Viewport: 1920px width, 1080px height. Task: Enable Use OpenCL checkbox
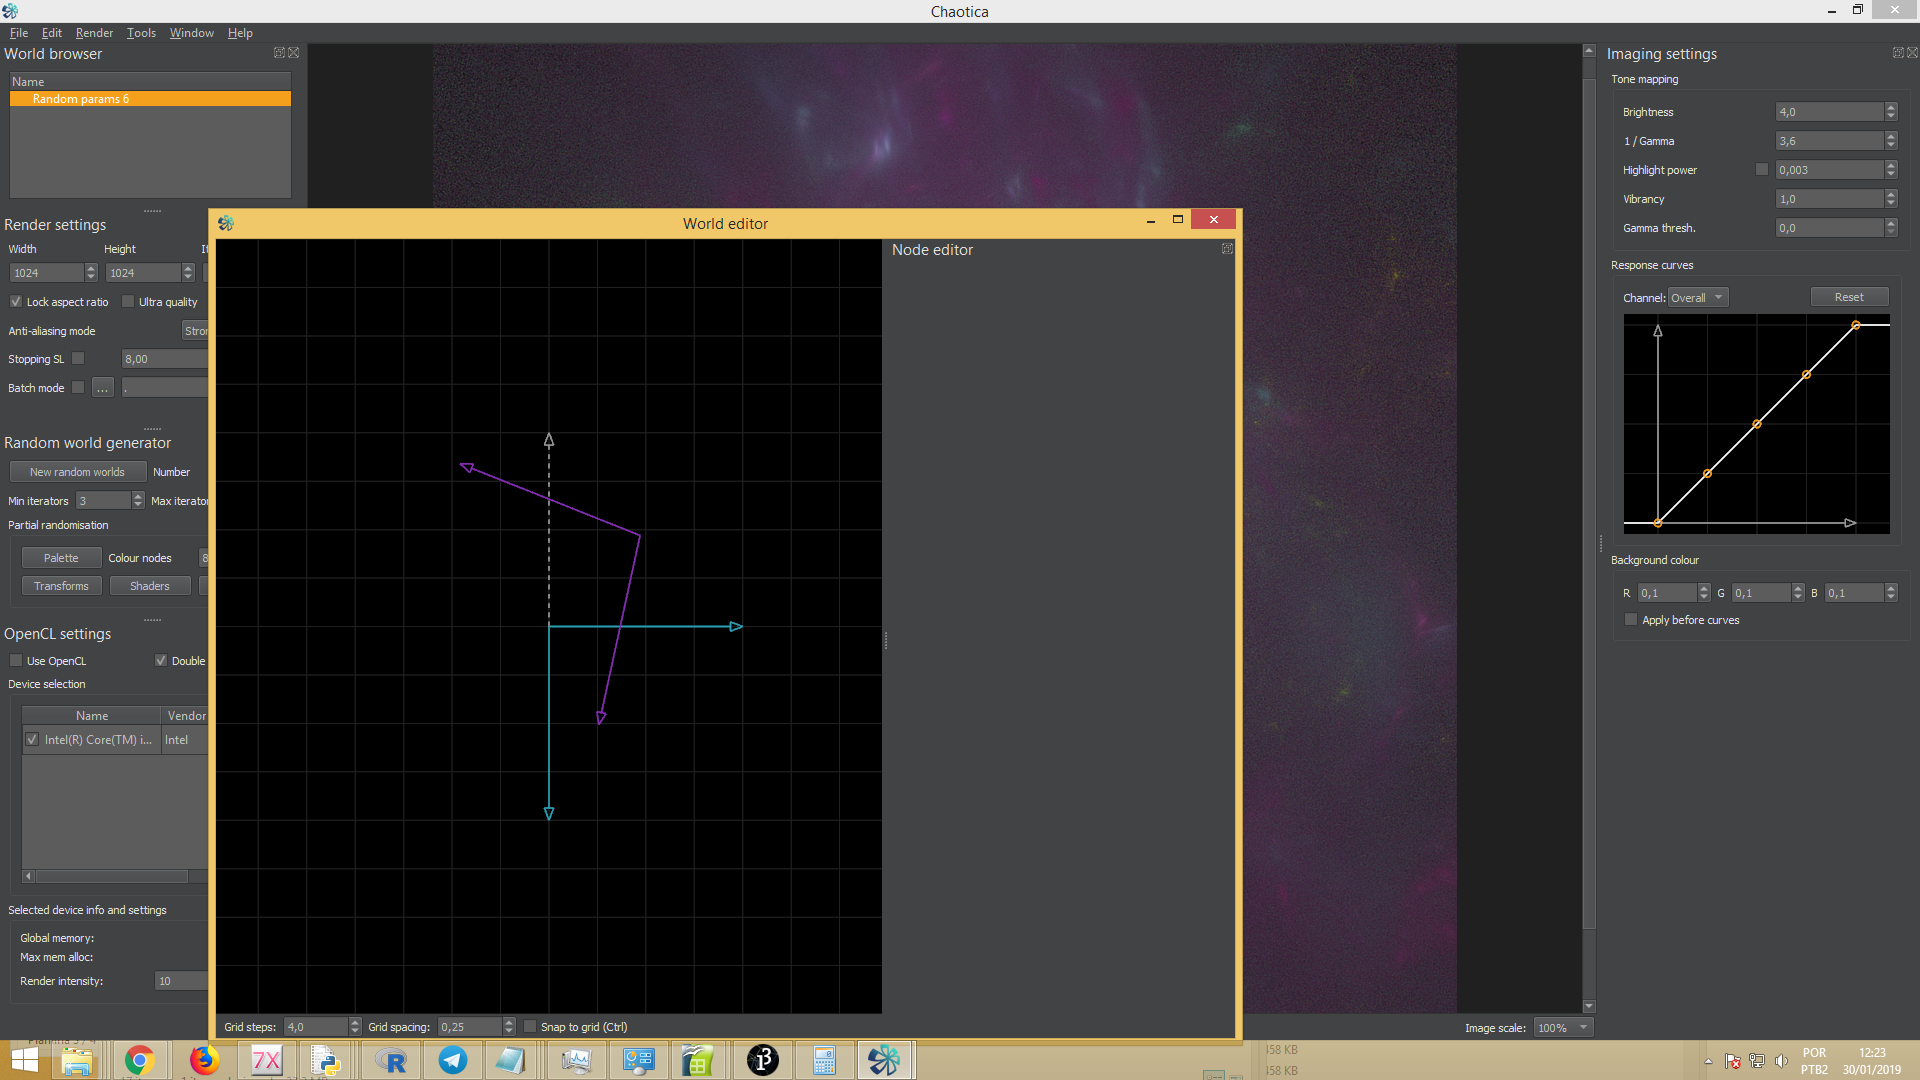click(x=16, y=660)
